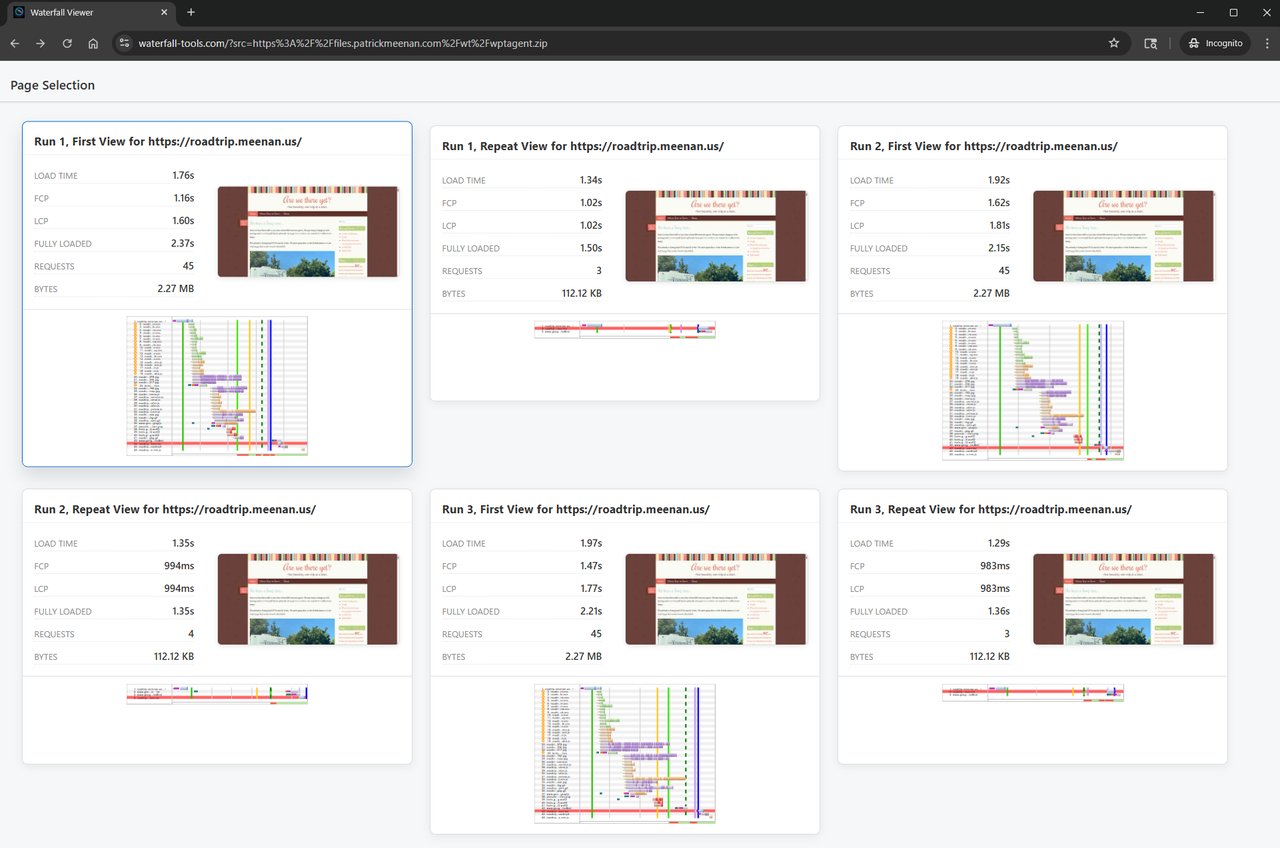Click the Run 3 Repeat View screenshot thumbnail
Image resolution: width=1280 pixels, height=848 pixels.
[x=1123, y=599]
